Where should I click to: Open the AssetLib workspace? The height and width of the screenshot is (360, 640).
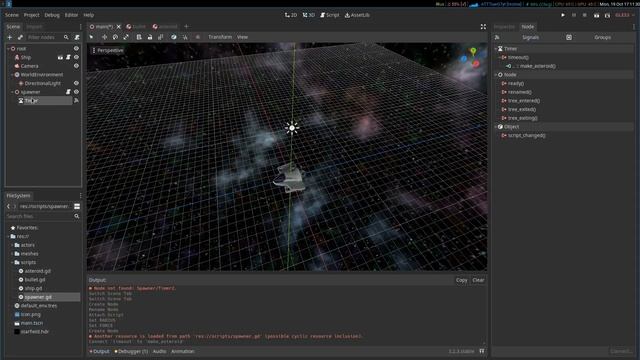coord(358,15)
